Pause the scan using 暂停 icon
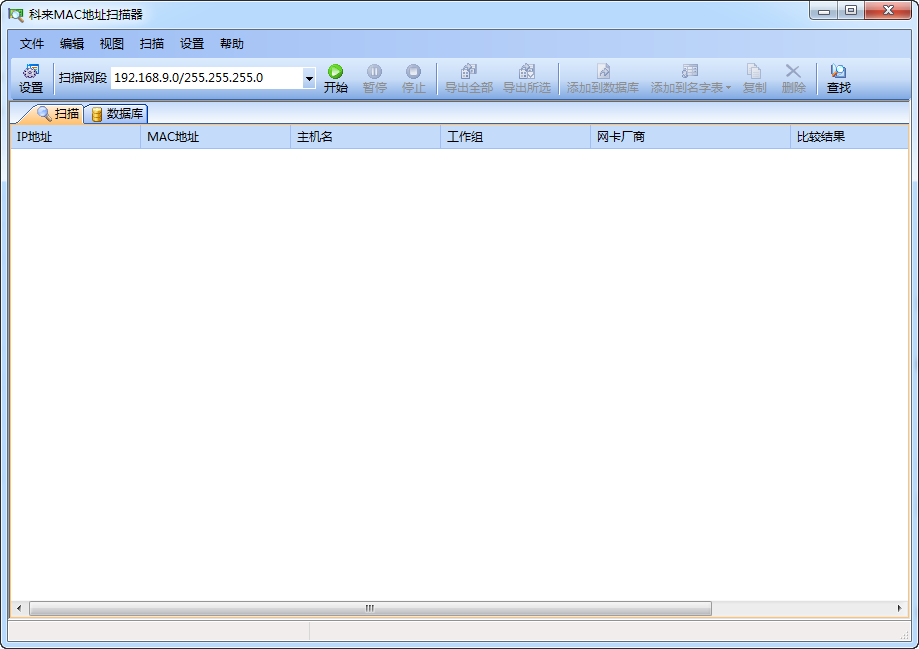This screenshot has width=919, height=649. tap(374, 78)
